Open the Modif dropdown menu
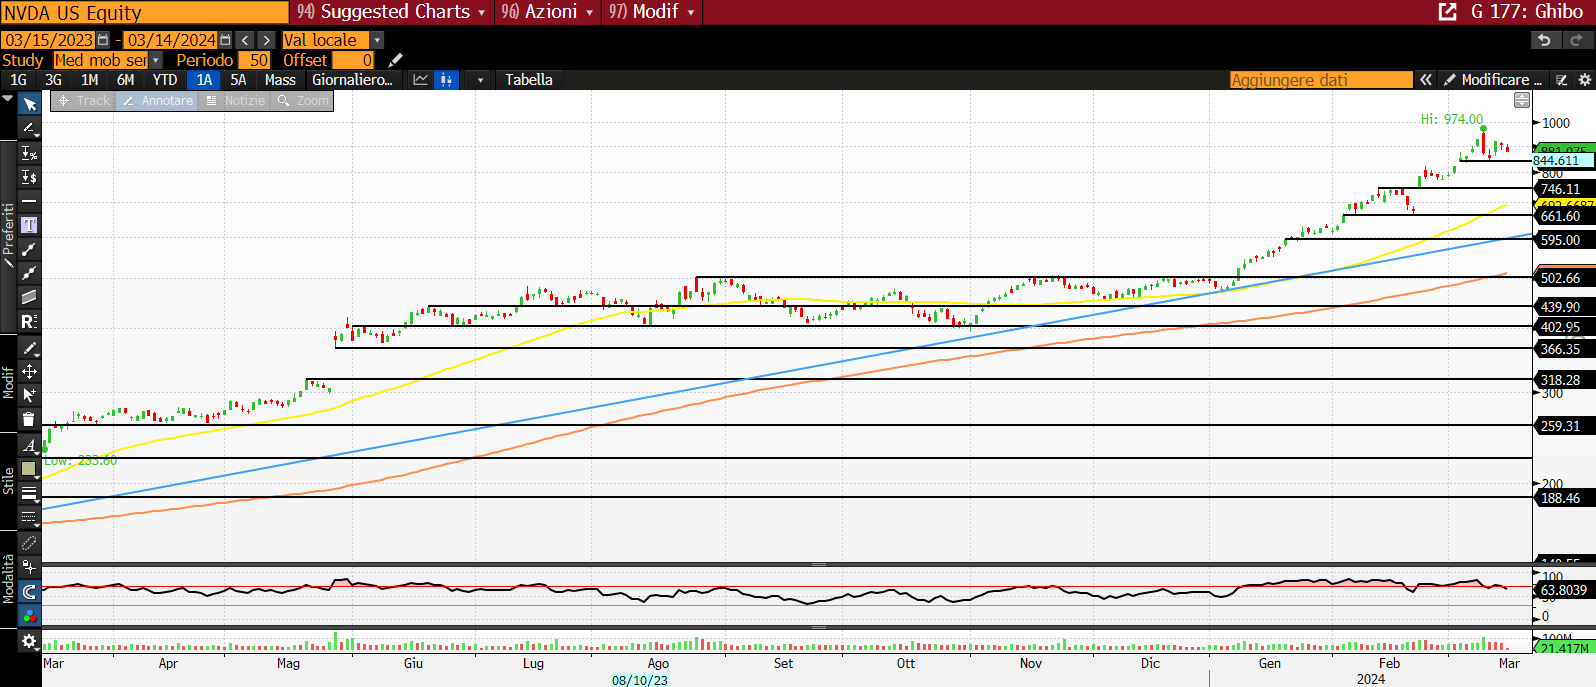Viewport: 1596px width, 687px height. click(x=652, y=12)
